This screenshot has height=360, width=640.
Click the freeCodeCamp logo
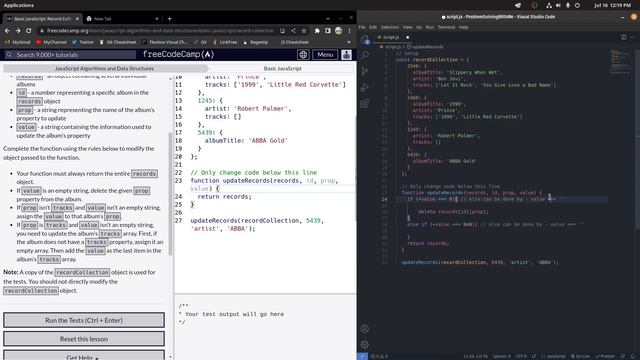[x=178, y=54]
